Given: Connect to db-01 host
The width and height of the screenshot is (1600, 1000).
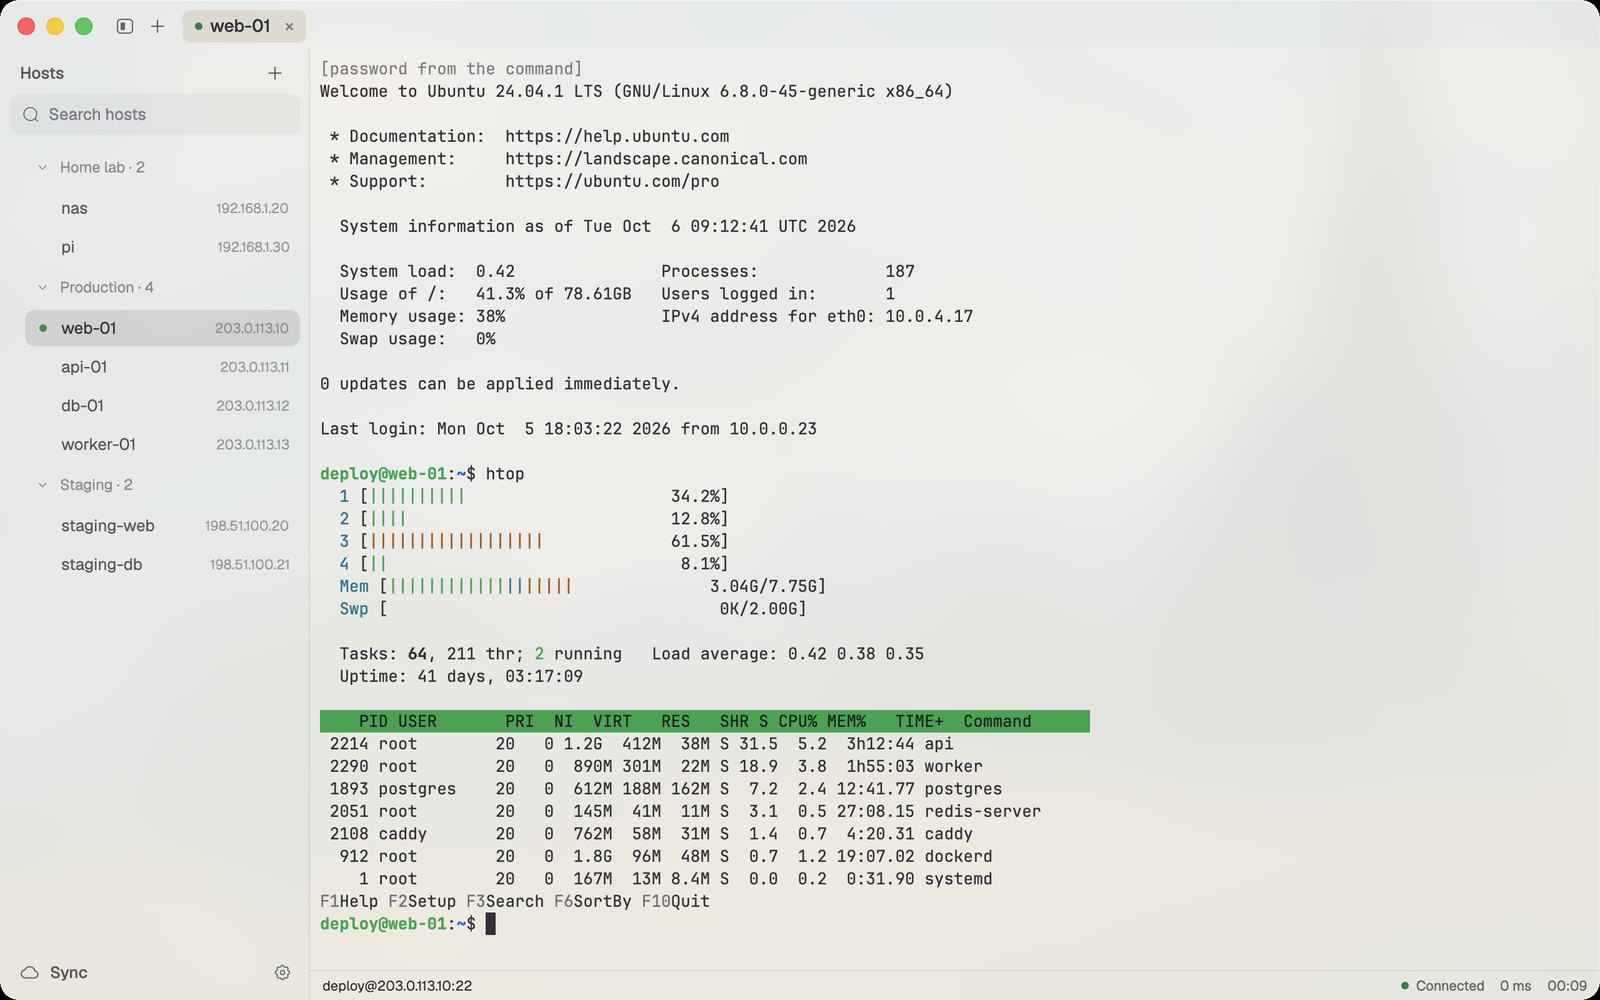Looking at the screenshot, I should click(162, 406).
